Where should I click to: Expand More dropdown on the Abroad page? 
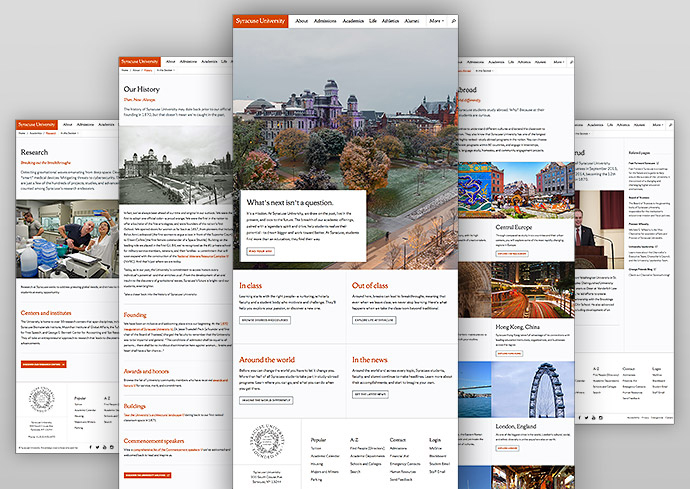pos(558,62)
